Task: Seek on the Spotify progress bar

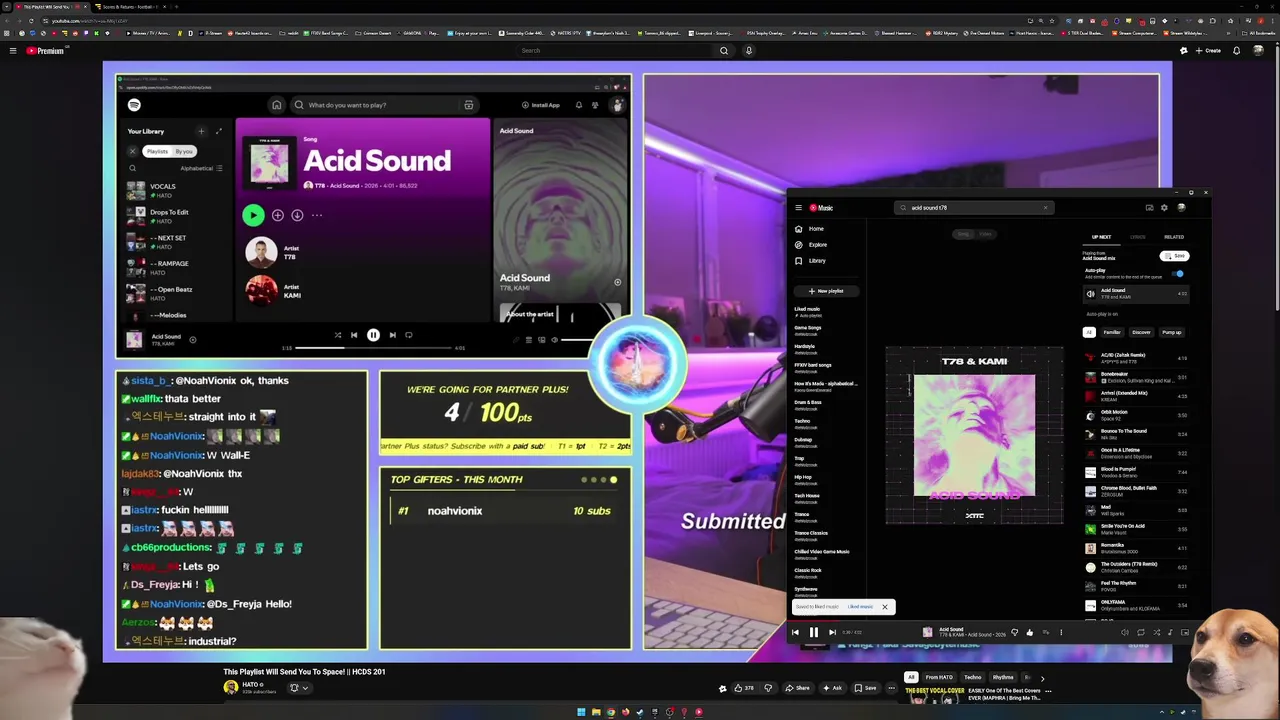Action: (x=373, y=348)
